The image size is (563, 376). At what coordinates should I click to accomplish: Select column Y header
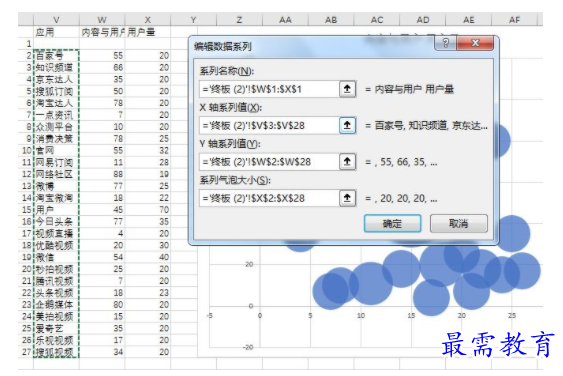193,20
